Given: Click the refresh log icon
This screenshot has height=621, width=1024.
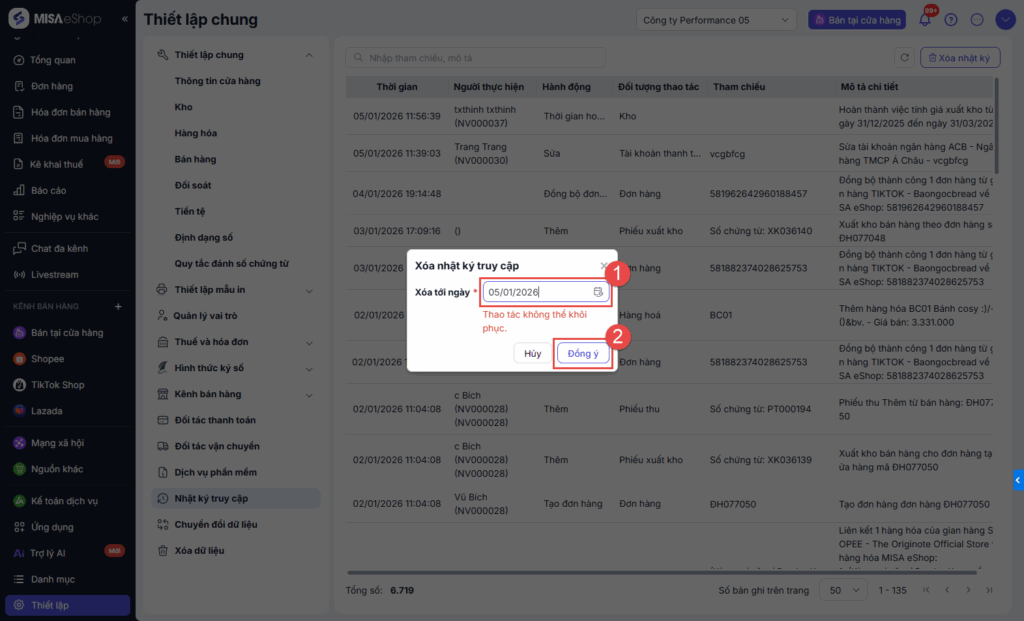Looking at the screenshot, I should pos(905,58).
